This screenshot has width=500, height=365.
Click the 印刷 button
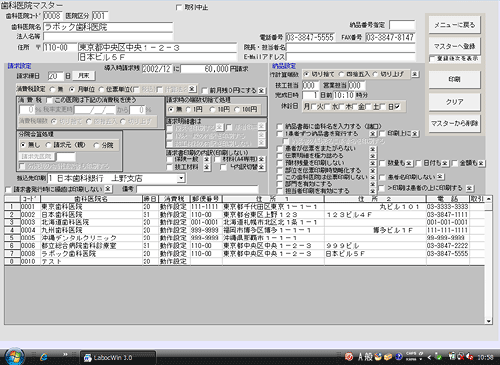pos(455,79)
